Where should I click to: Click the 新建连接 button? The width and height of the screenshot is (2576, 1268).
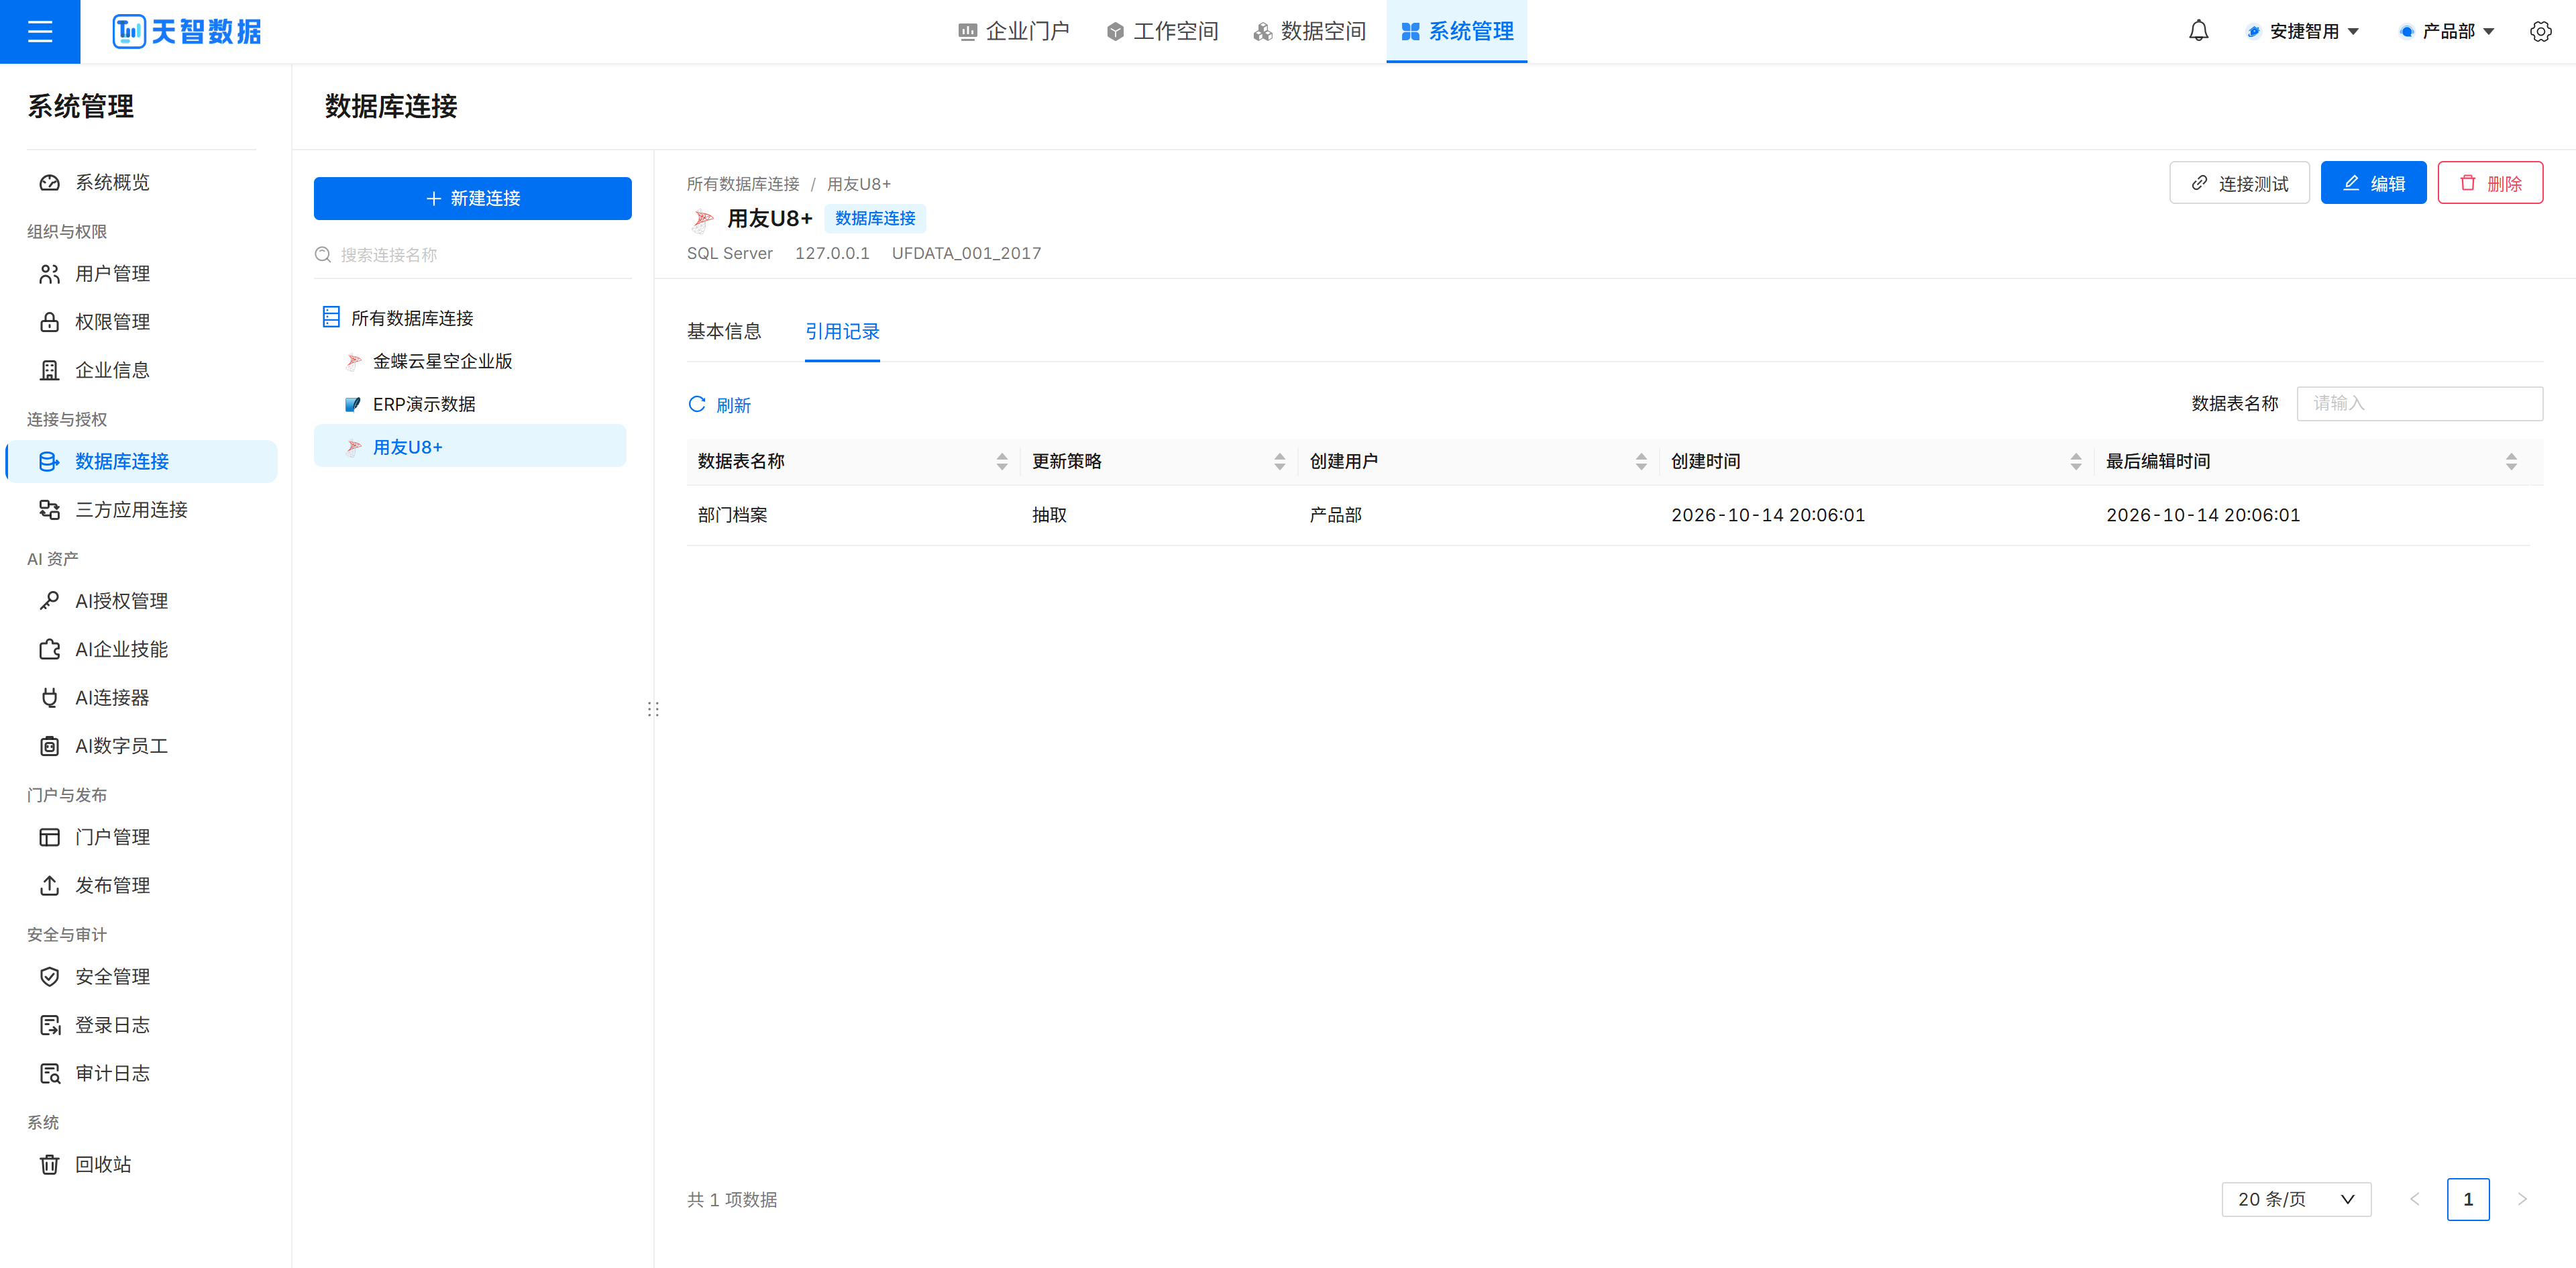click(472, 198)
